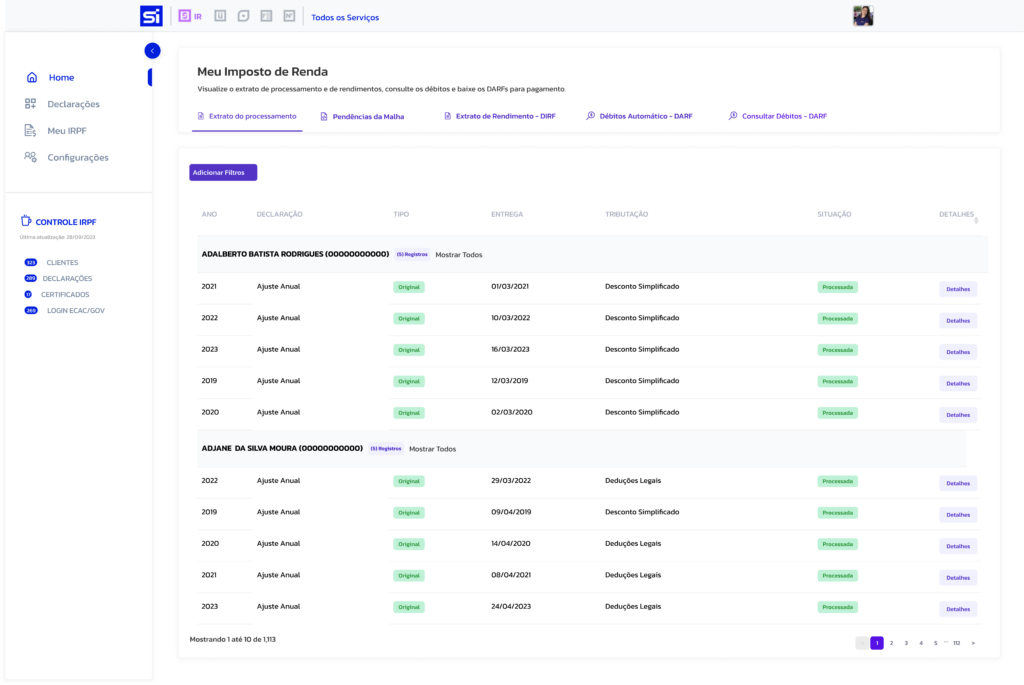Image resolution: width=1024 pixels, height=685 pixels.
Task: Click the SI logo in top bar
Action: (151, 16)
